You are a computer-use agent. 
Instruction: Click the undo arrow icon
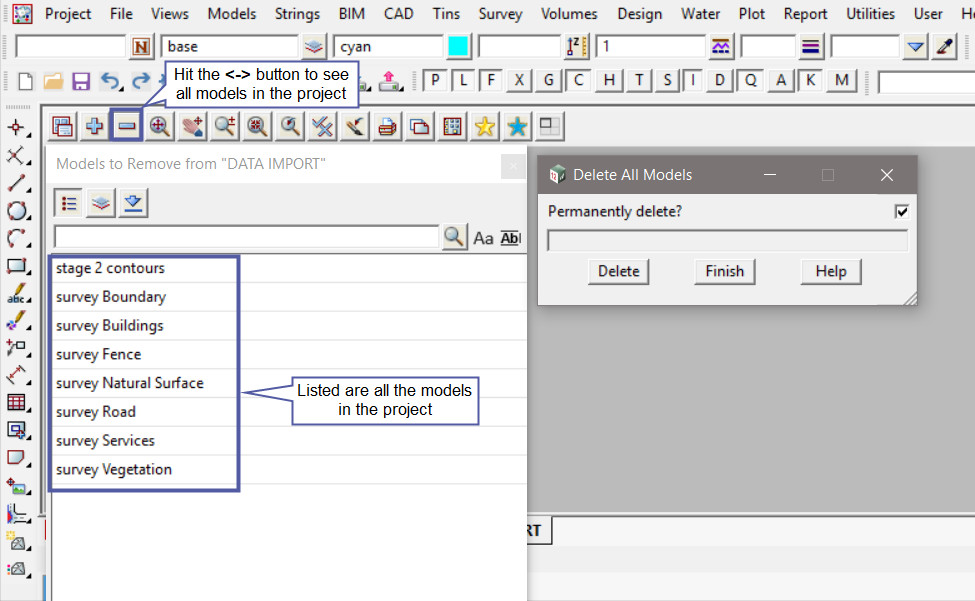[110, 81]
